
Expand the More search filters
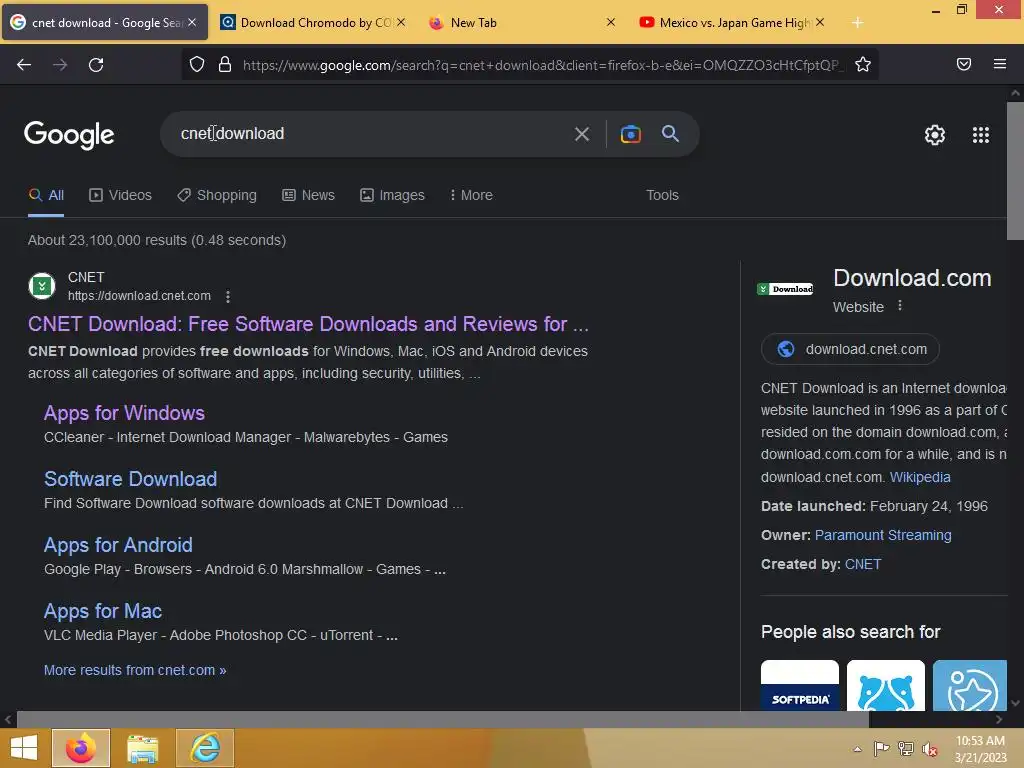click(x=472, y=195)
